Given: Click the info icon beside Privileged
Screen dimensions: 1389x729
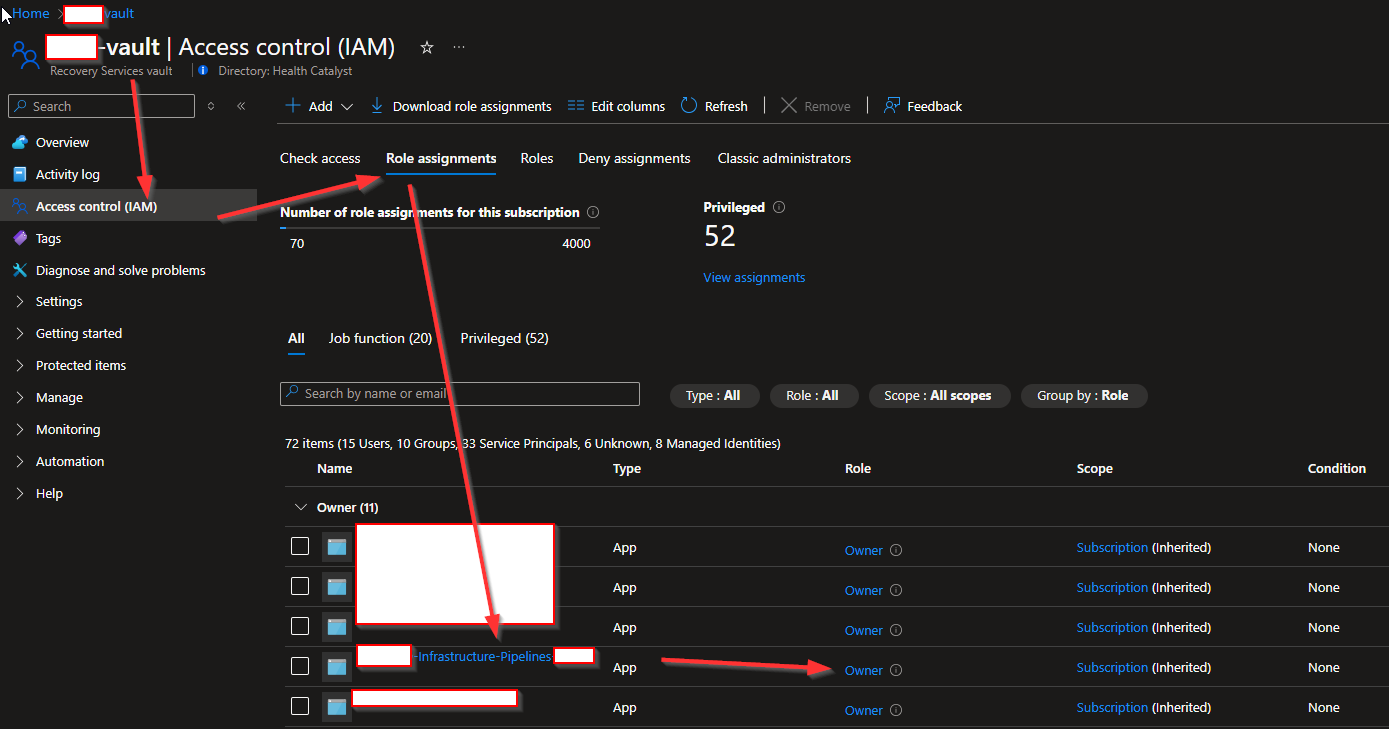Looking at the screenshot, I should [x=779, y=207].
